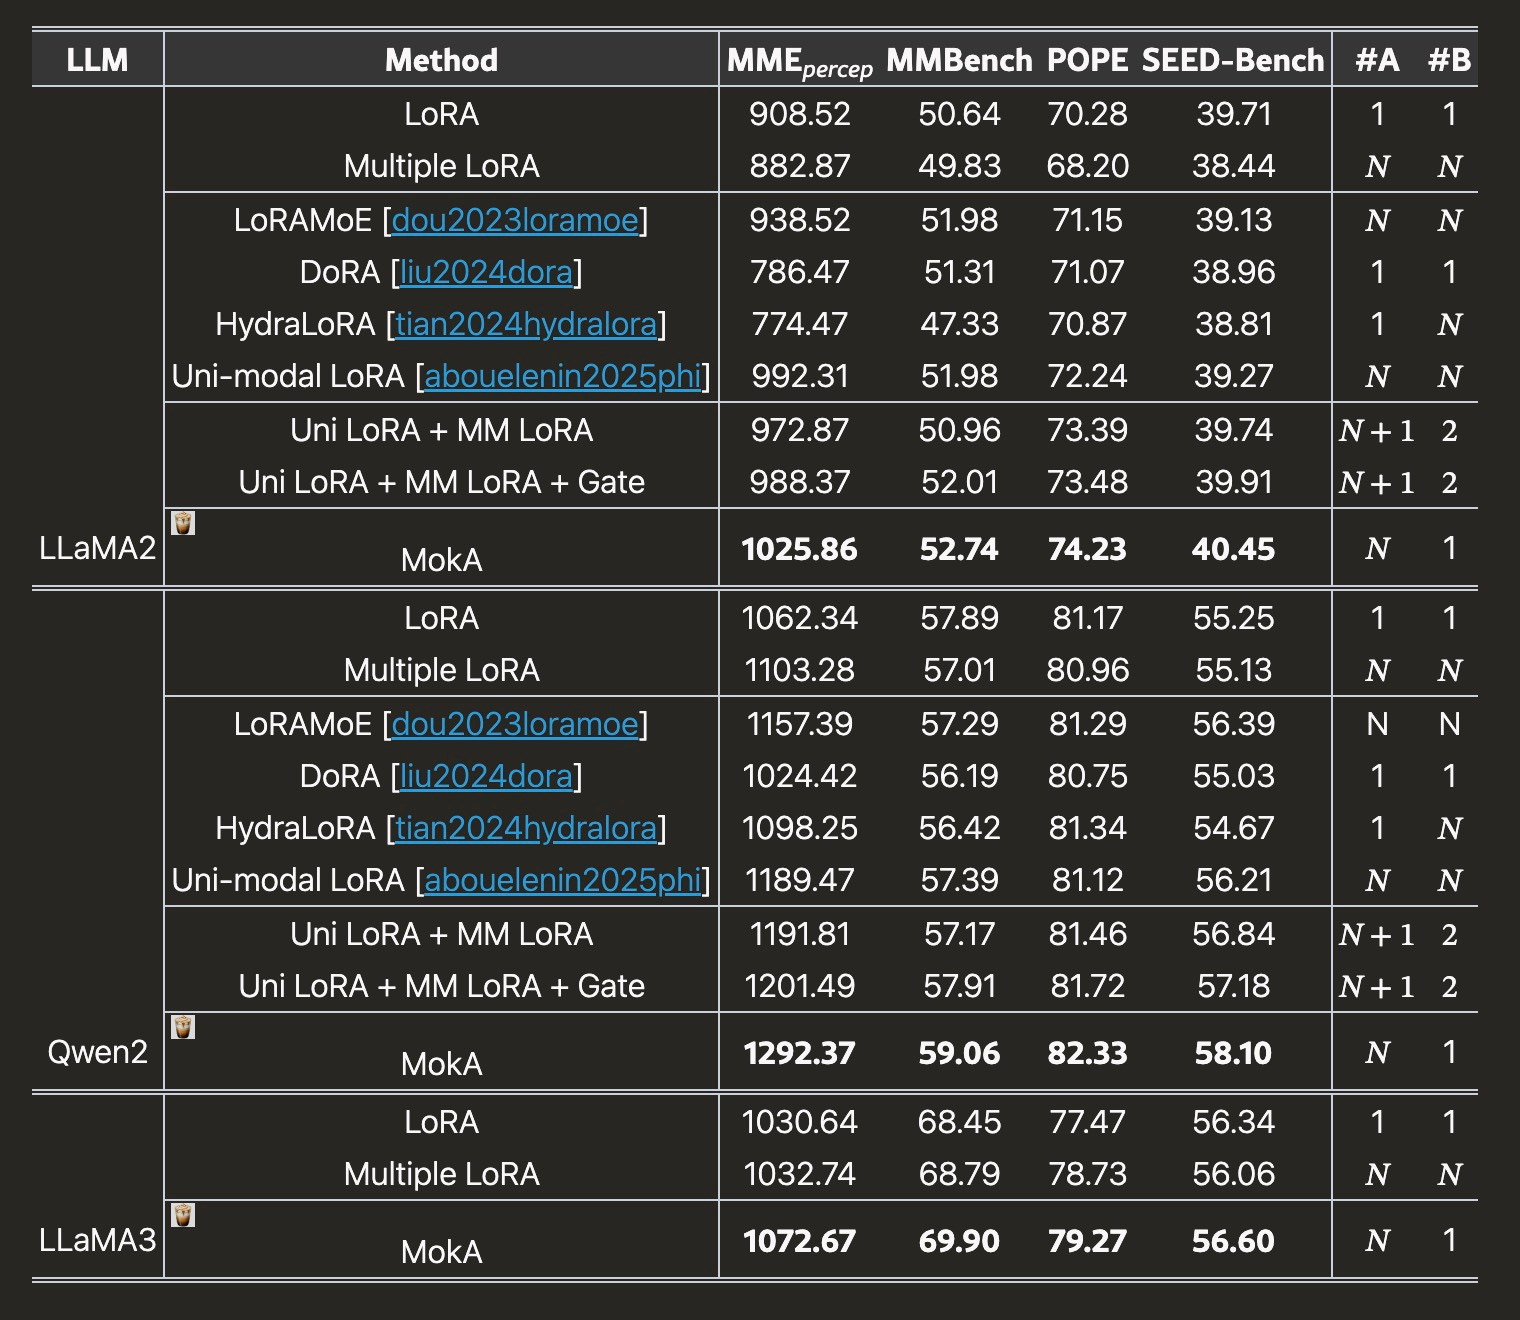The width and height of the screenshot is (1520, 1320).
Task: Click the bold 74.23 POPE value
Action: pos(1087,549)
